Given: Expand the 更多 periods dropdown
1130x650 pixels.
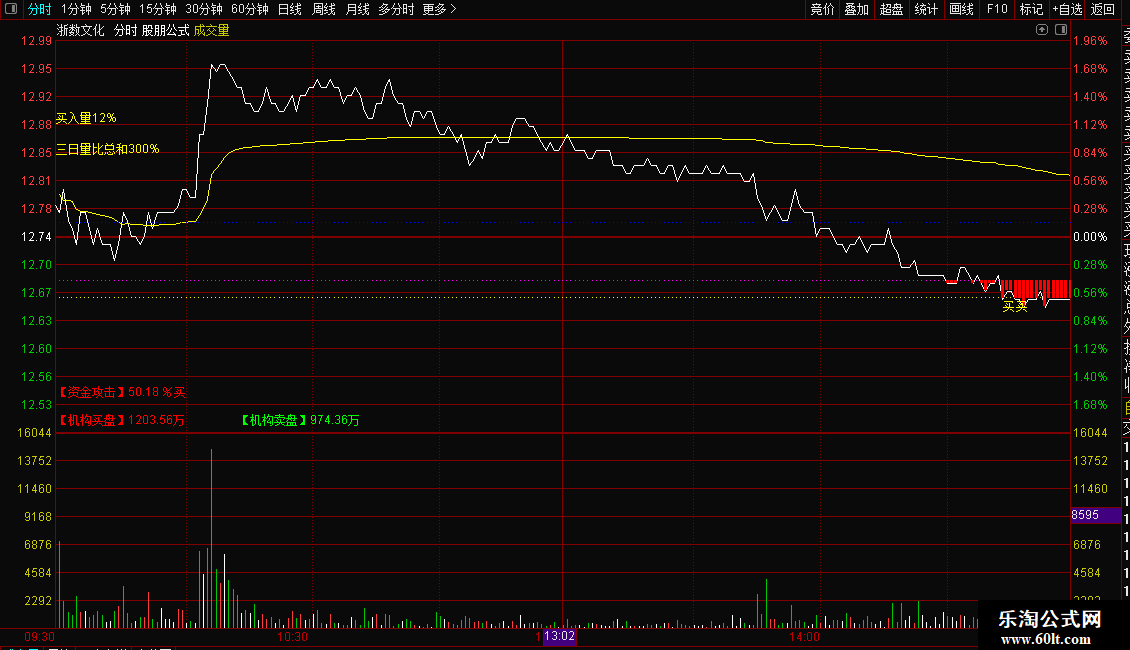Looking at the screenshot, I should 440,9.
